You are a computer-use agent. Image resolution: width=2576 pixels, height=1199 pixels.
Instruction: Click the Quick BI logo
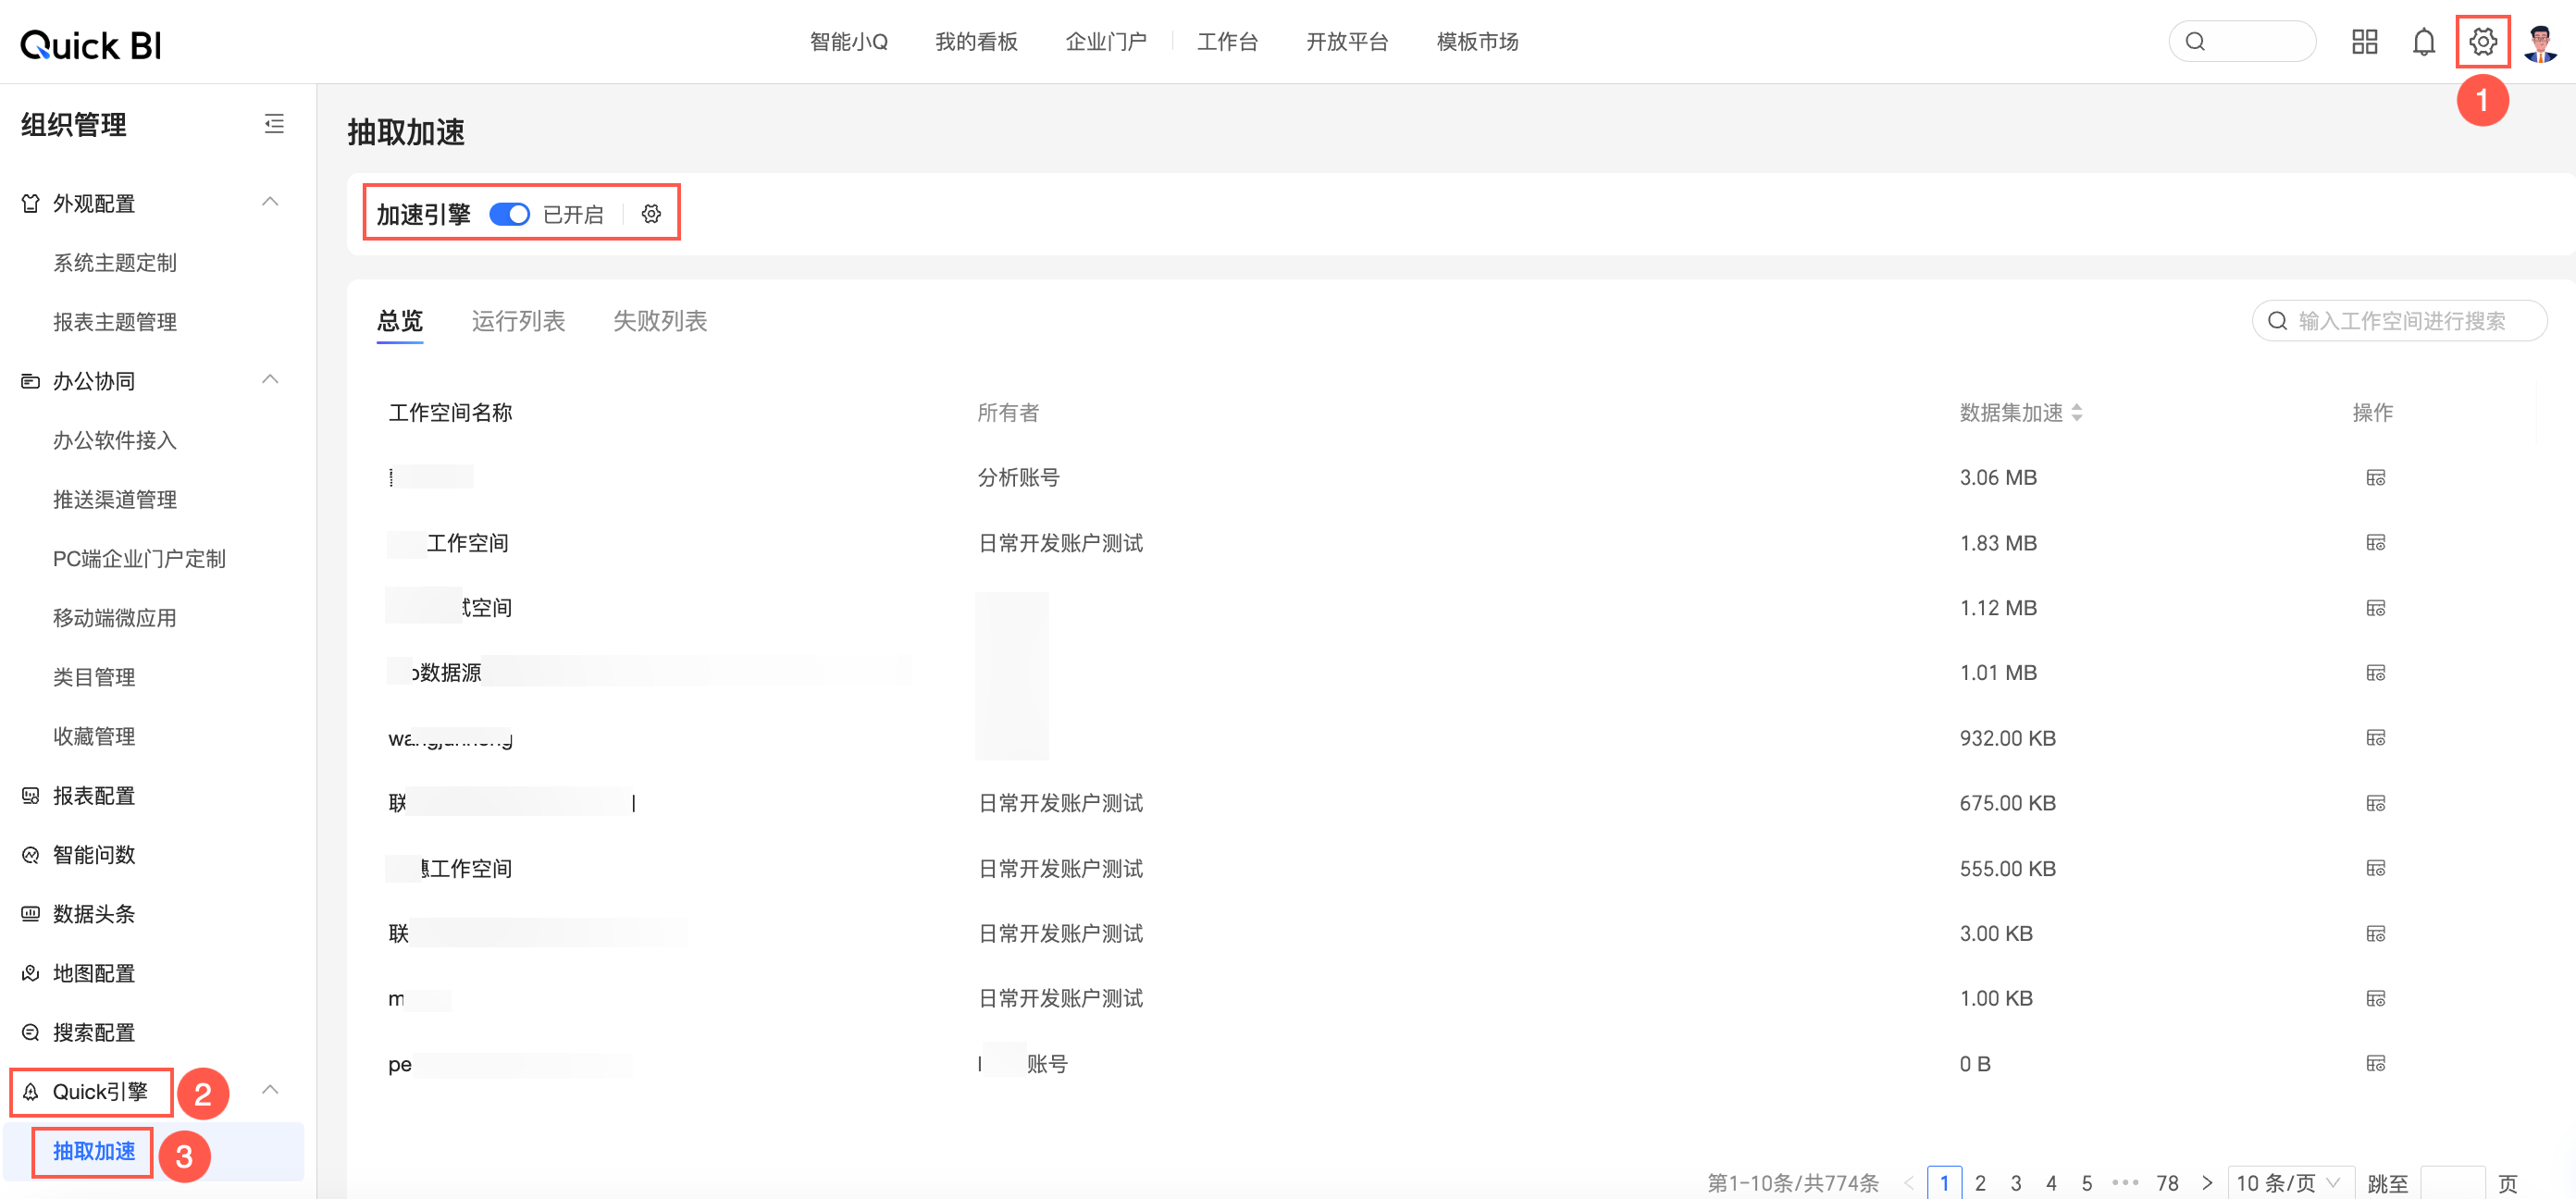pyautogui.click(x=91, y=44)
